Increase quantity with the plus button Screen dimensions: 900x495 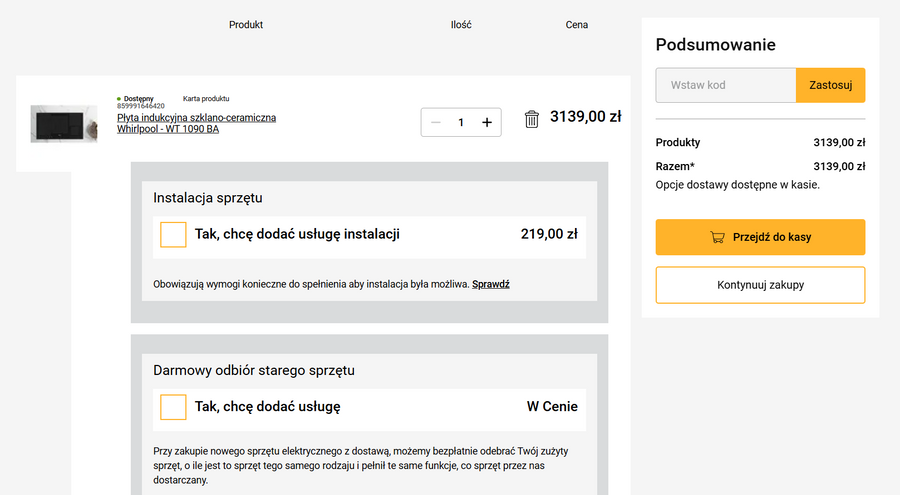487,122
